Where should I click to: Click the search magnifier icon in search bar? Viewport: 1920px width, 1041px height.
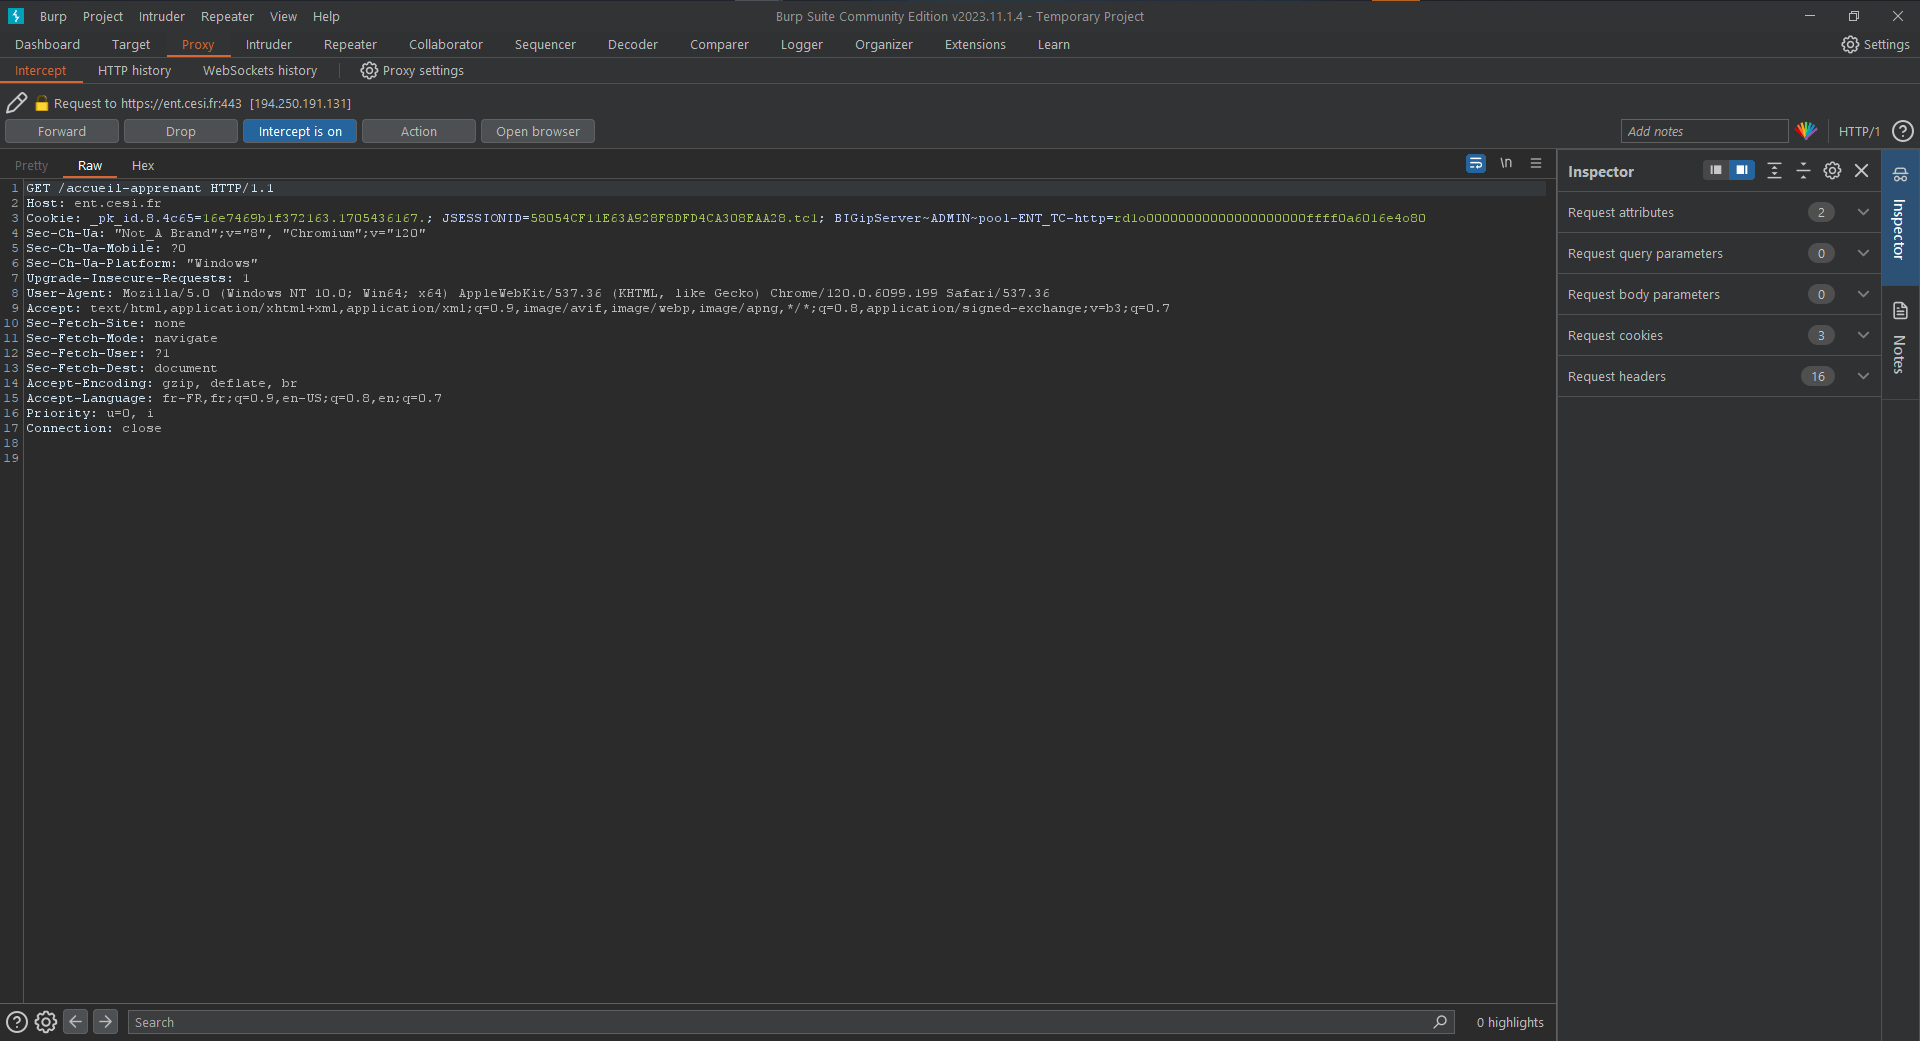point(1440,1022)
